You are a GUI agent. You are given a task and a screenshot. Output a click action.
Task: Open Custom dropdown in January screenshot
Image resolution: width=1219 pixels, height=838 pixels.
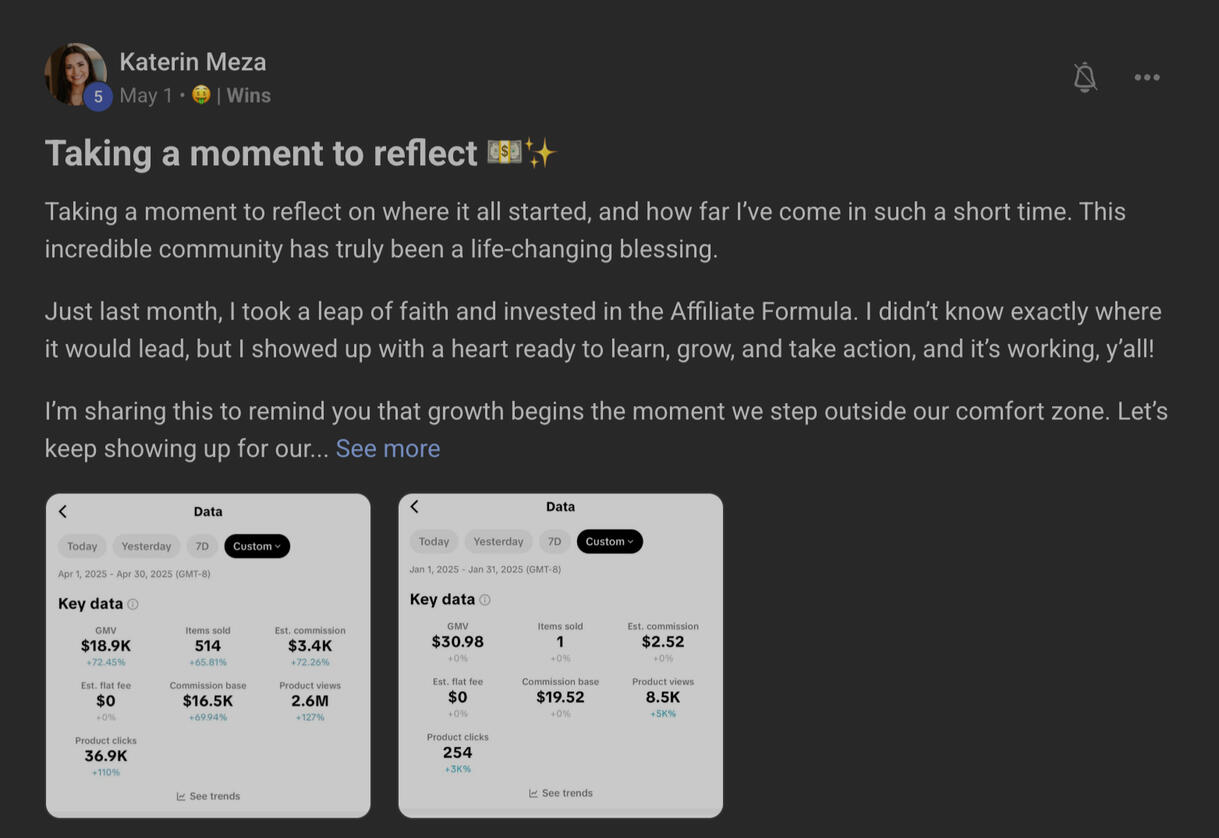[609, 542]
